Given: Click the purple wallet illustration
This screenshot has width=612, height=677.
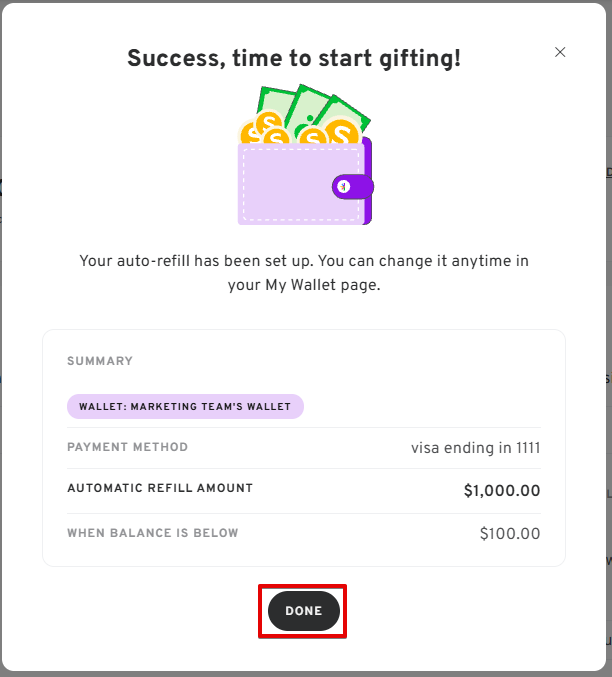Looking at the screenshot, I should [x=304, y=155].
